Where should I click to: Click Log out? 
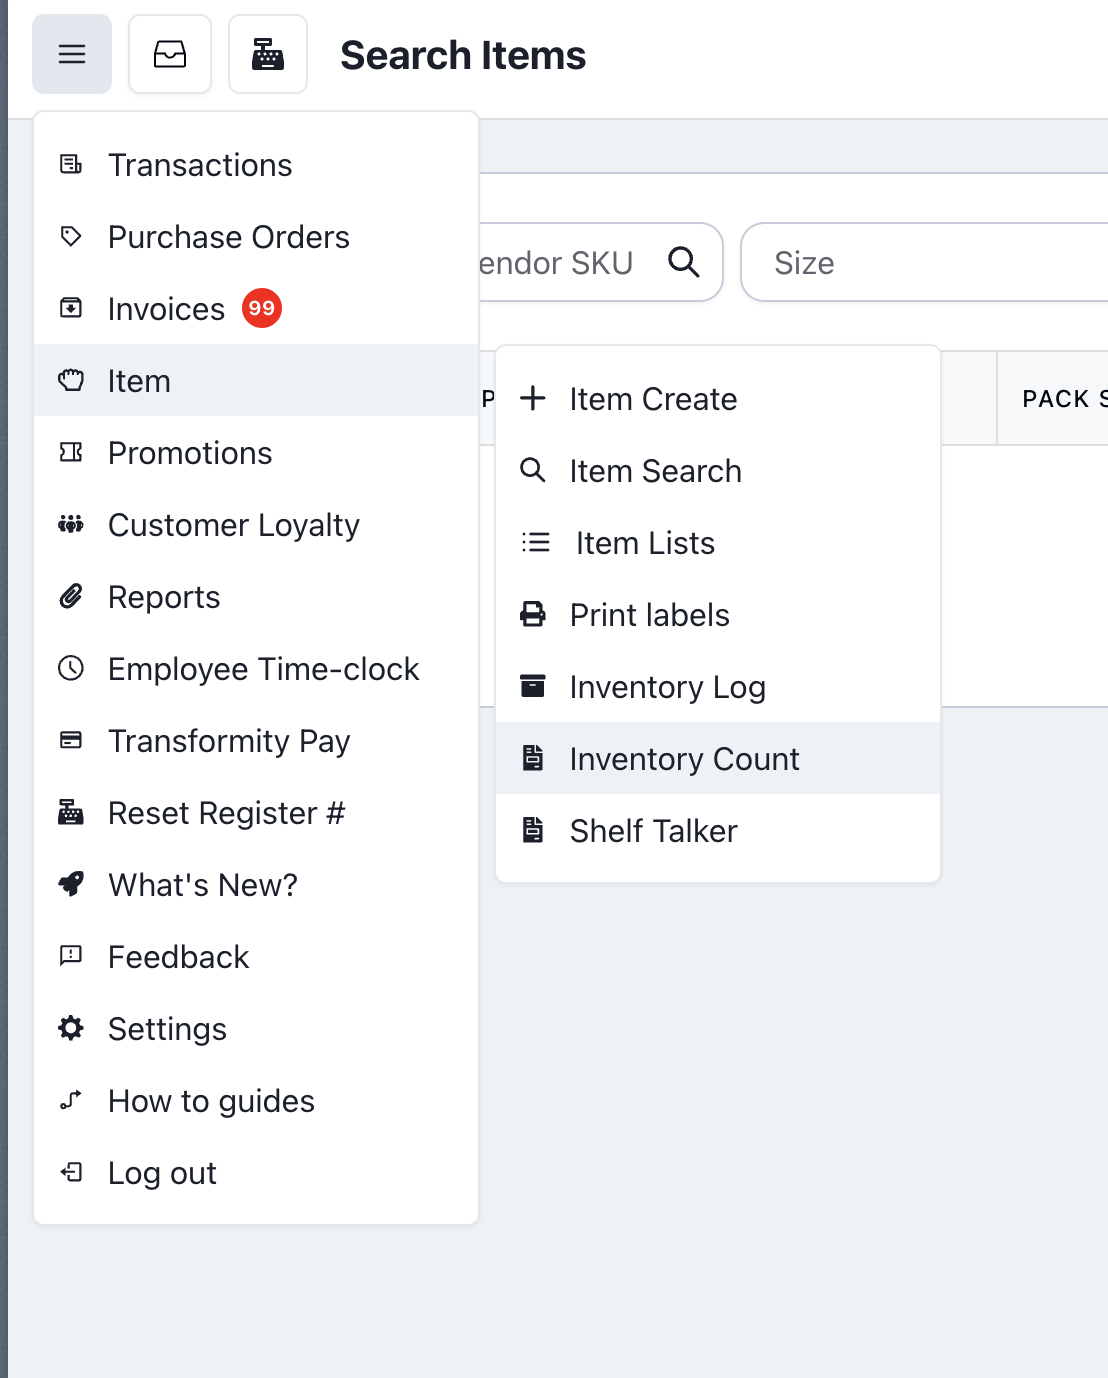click(162, 1173)
